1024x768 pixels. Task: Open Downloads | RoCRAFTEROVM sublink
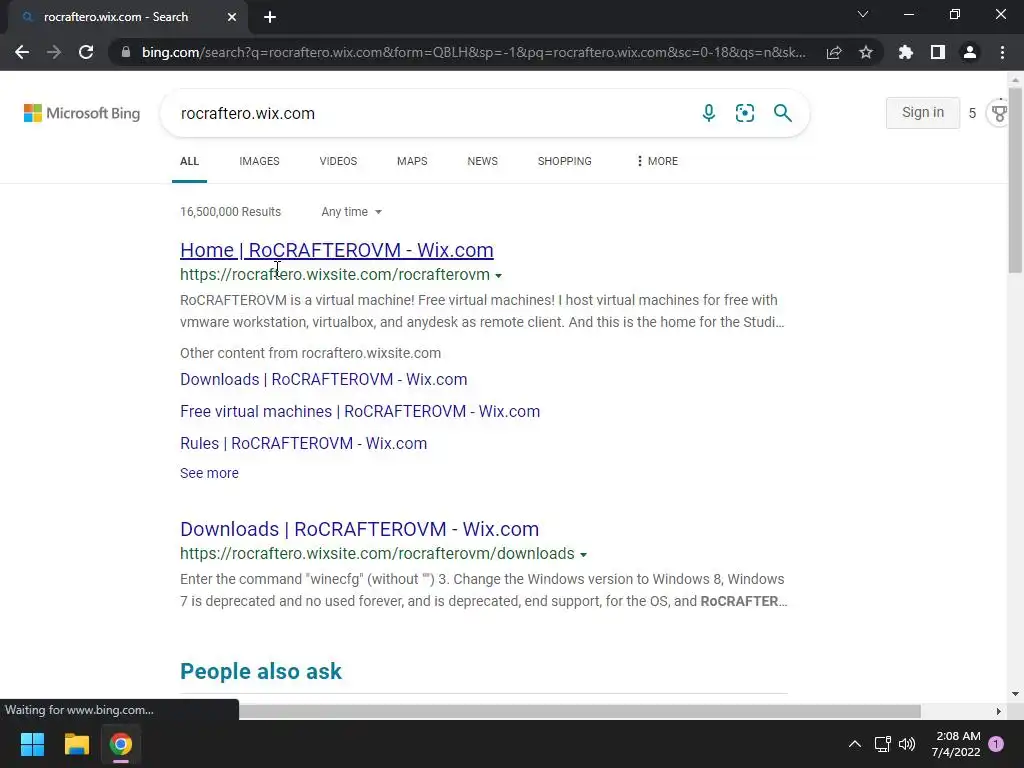click(x=324, y=379)
